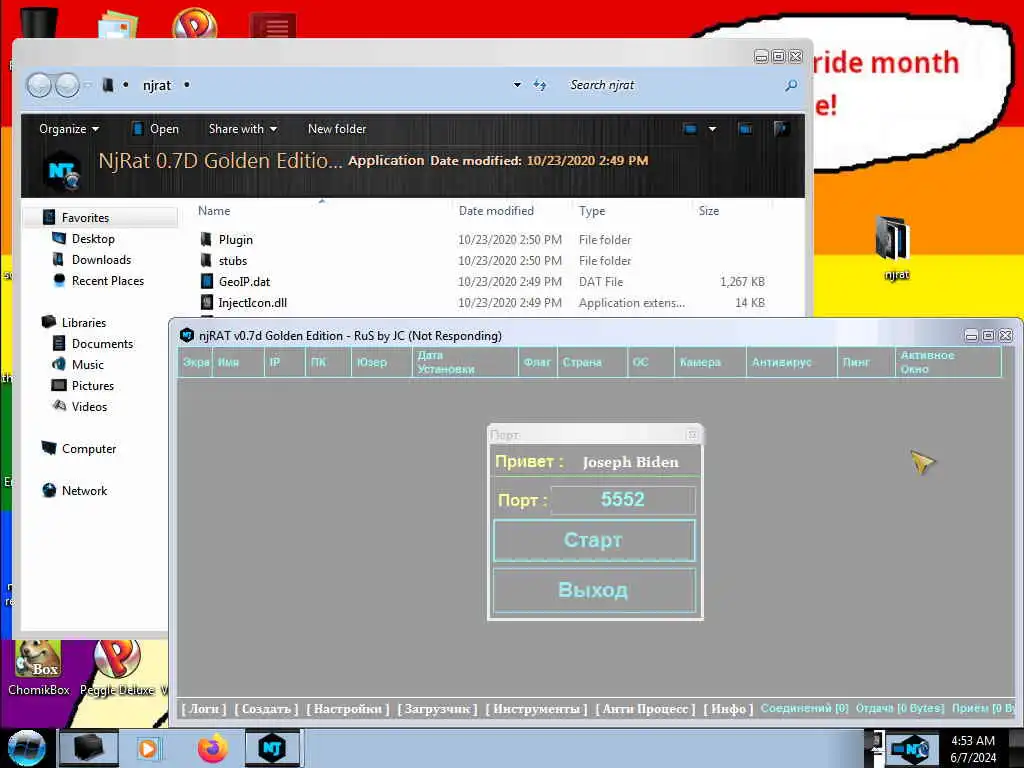1024x768 pixels.
Task: Select Favorites in navigation pane
Action: pyautogui.click(x=85, y=217)
